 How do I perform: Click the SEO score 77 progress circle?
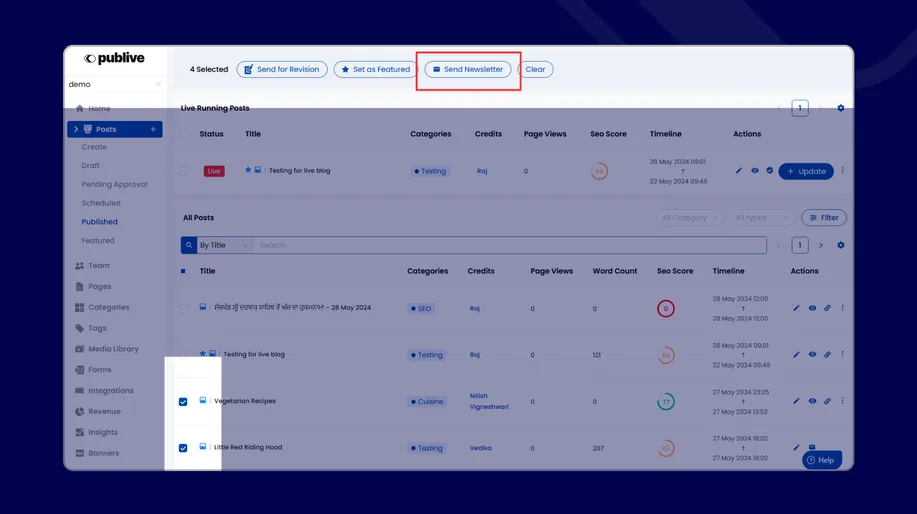tap(666, 402)
